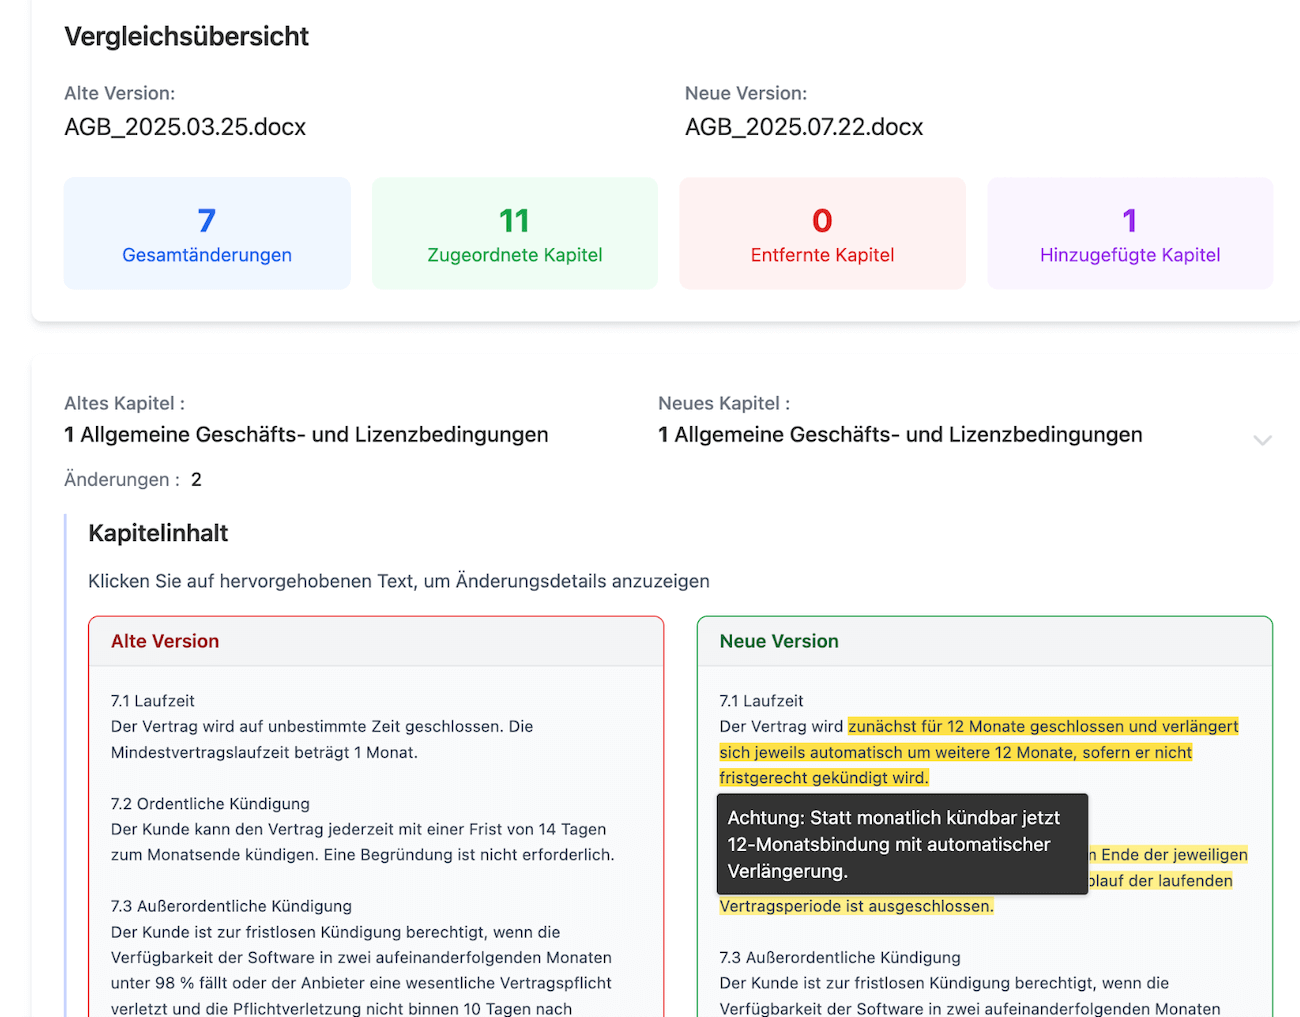Open the Hinzugefügte Kapitel card showing 1
Image resolution: width=1300 pixels, height=1017 pixels.
click(x=1129, y=233)
